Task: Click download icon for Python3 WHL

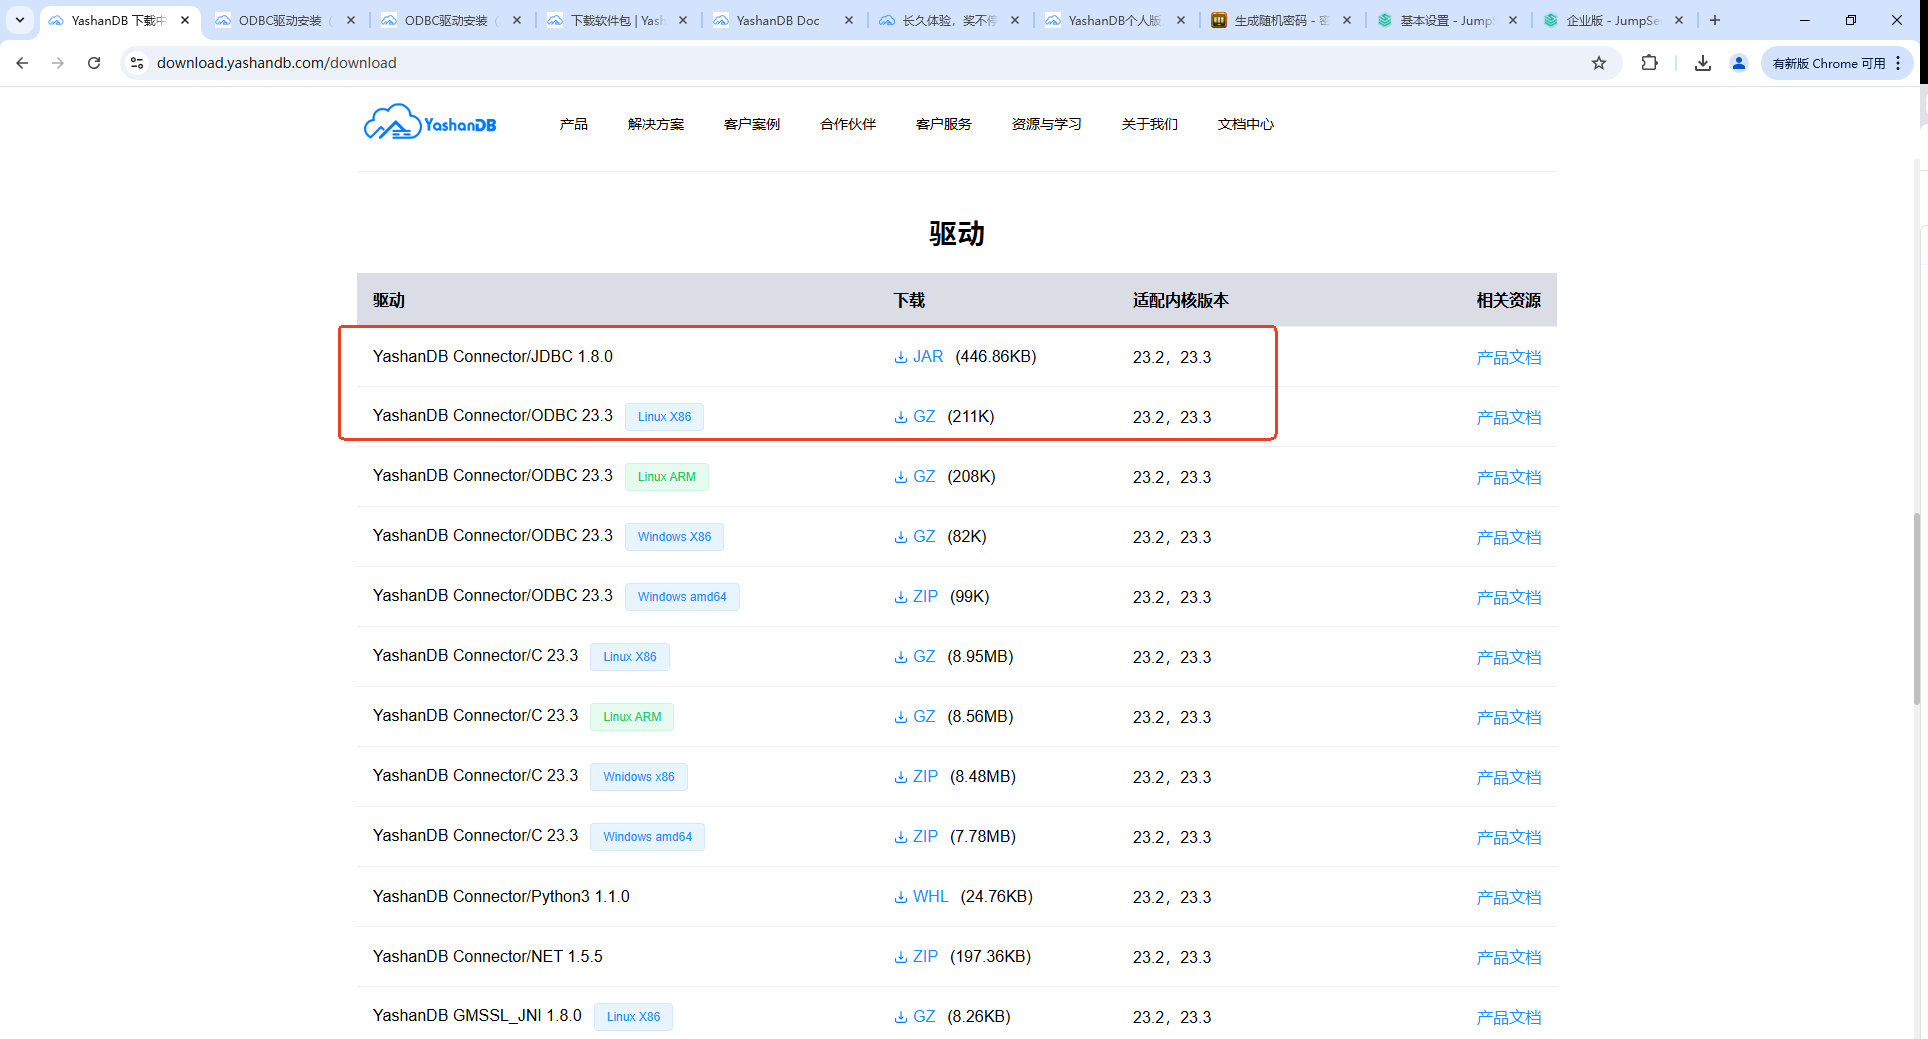Action: [900, 897]
